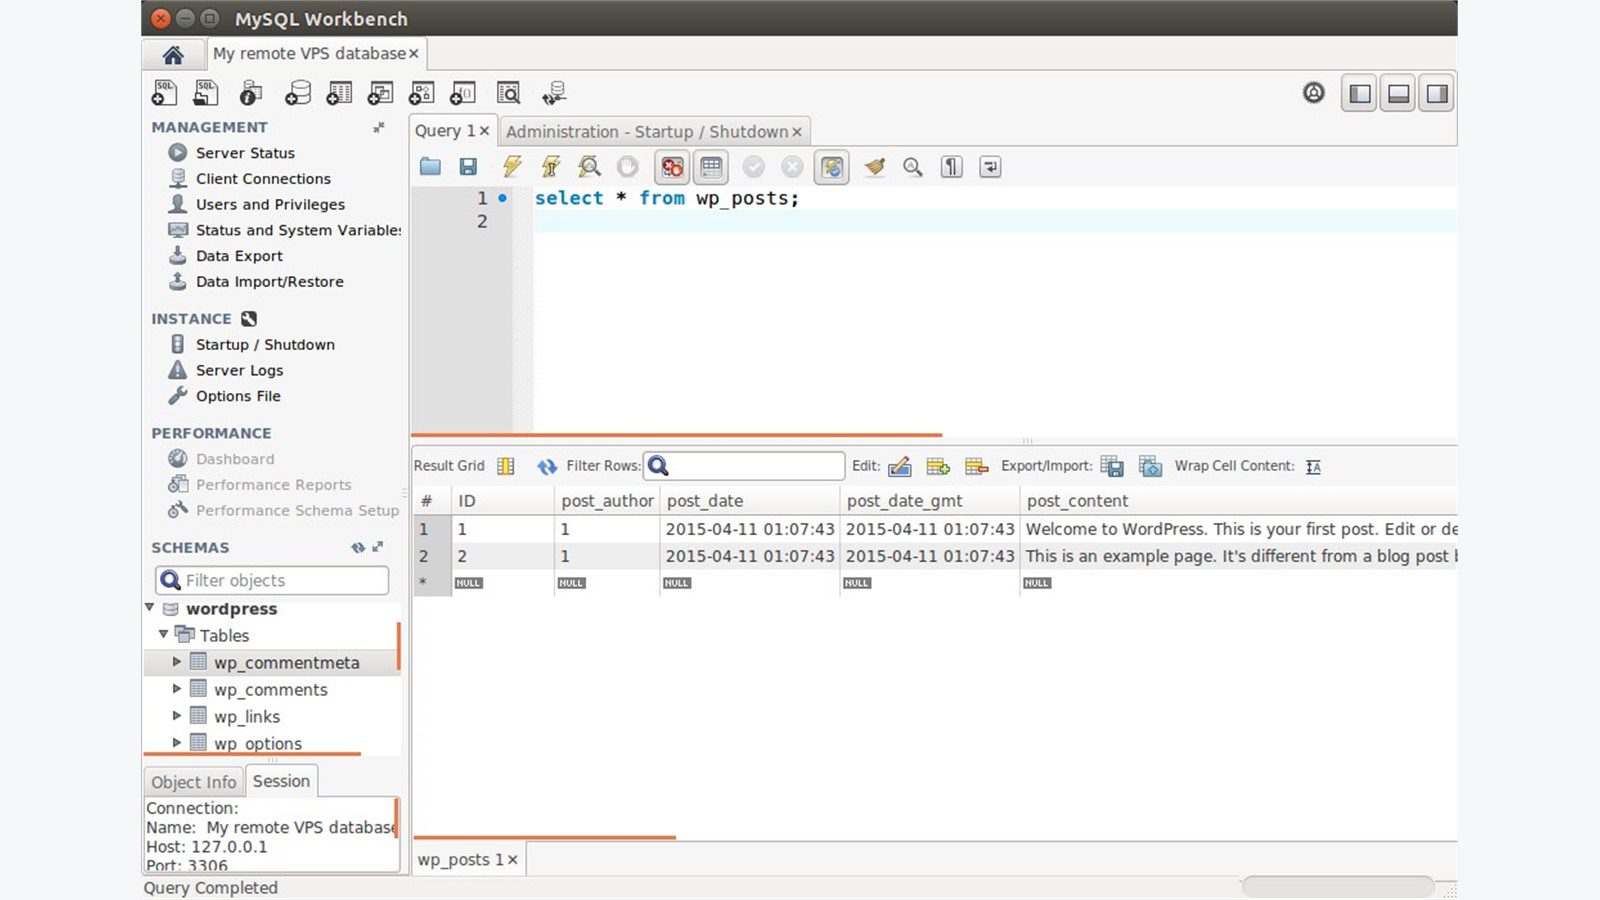The width and height of the screenshot is (1600, 900).
Task: Insert new row icon in result grid
Action: pyautogui.click(x=938, y=467)
